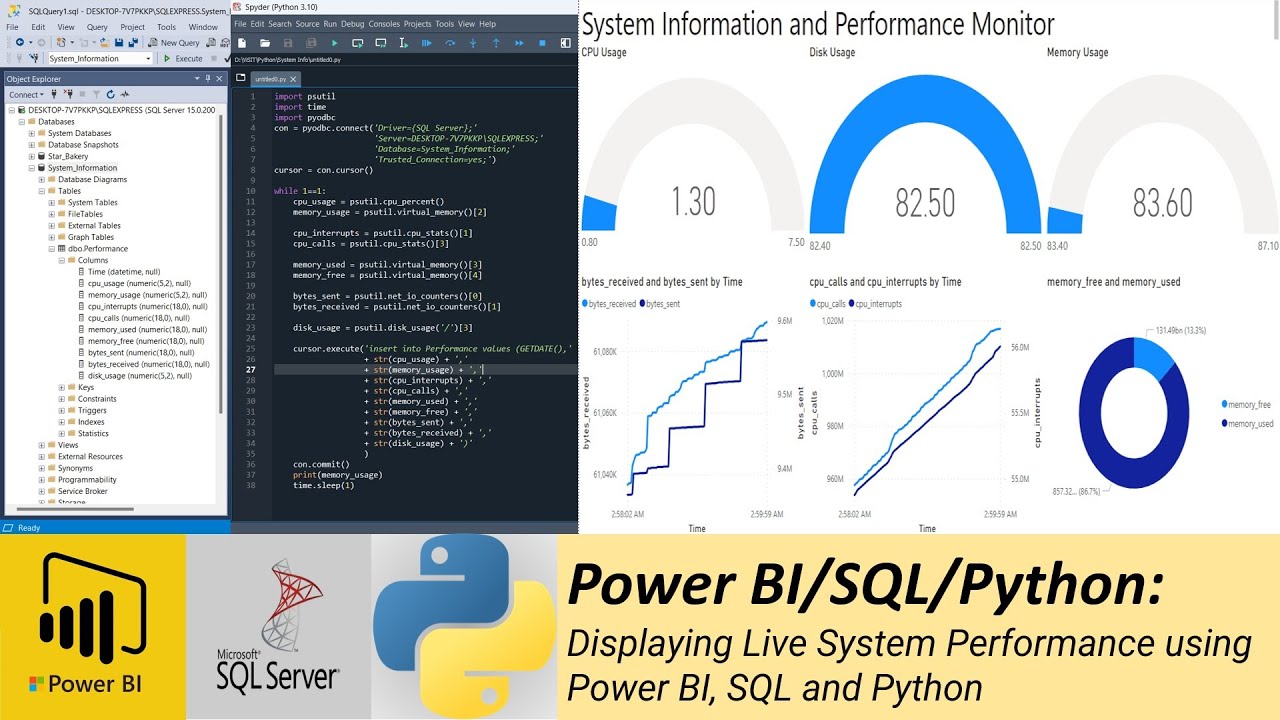Click SSMS Navigate Backward toolbar icon
Screen dimensions: 1280x720
pos(20,42)
